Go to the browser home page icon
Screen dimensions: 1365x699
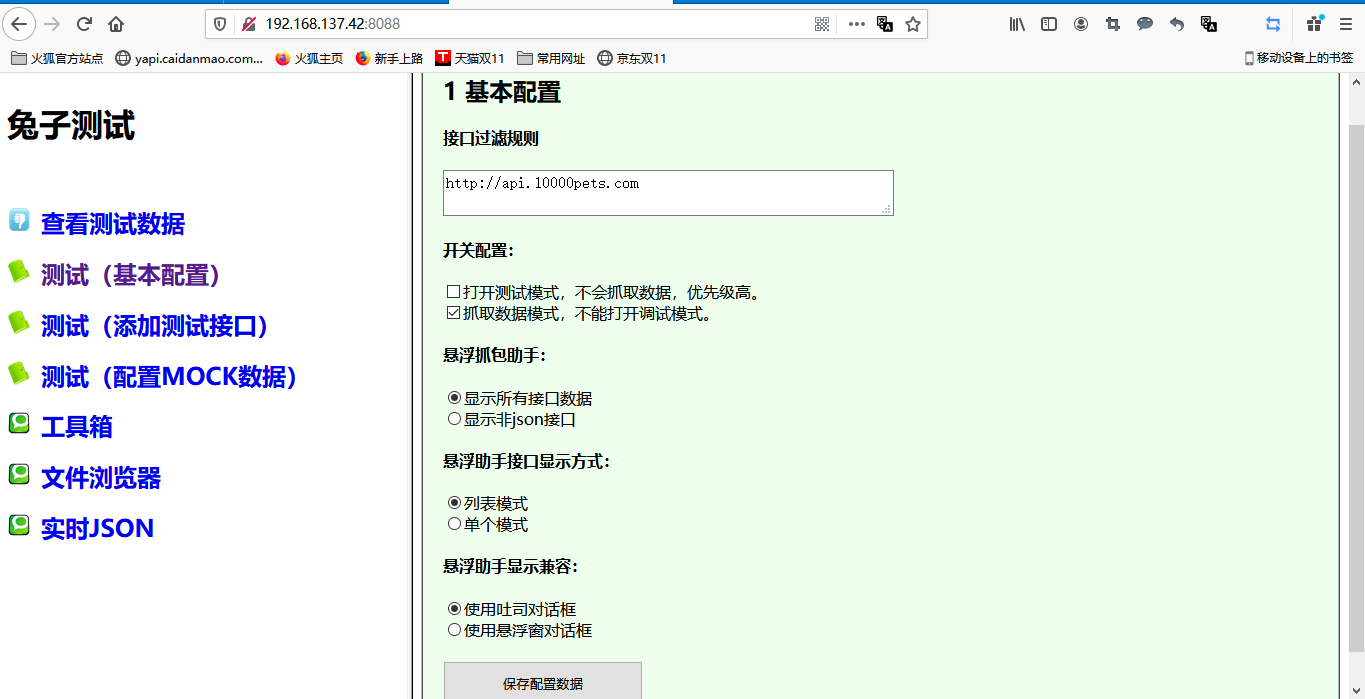point(116,24)
